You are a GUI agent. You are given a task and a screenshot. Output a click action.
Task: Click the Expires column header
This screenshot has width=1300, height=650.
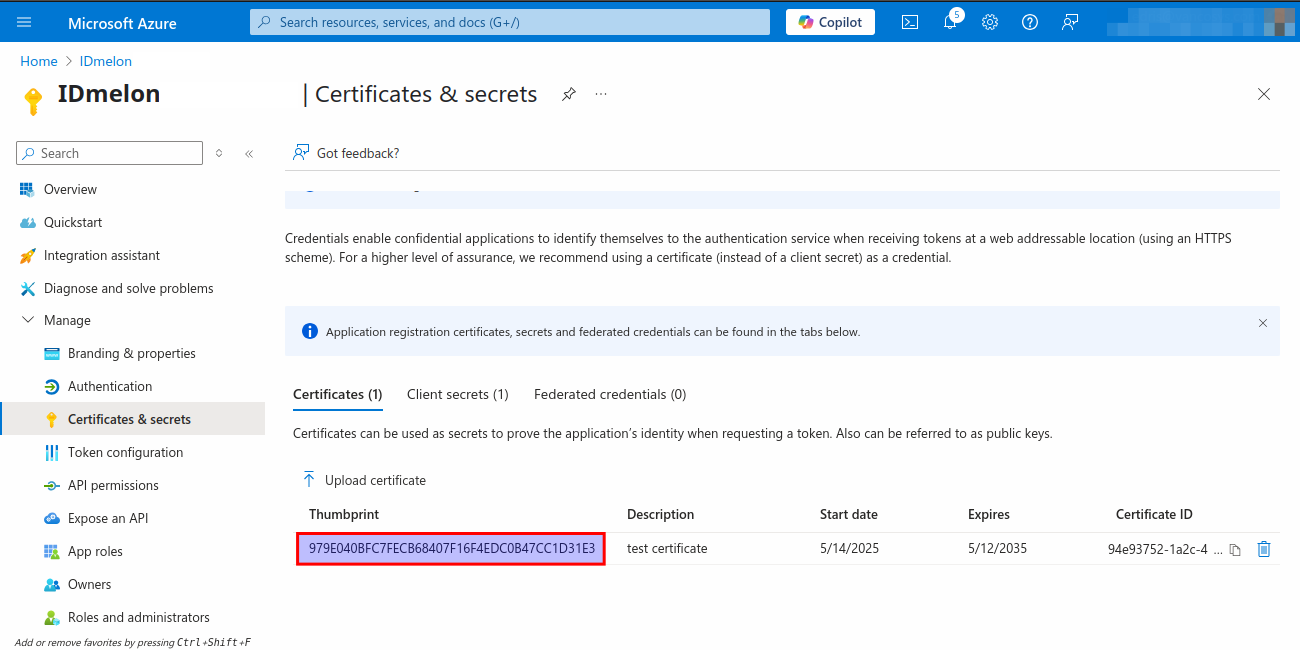(x=989, y=514)
